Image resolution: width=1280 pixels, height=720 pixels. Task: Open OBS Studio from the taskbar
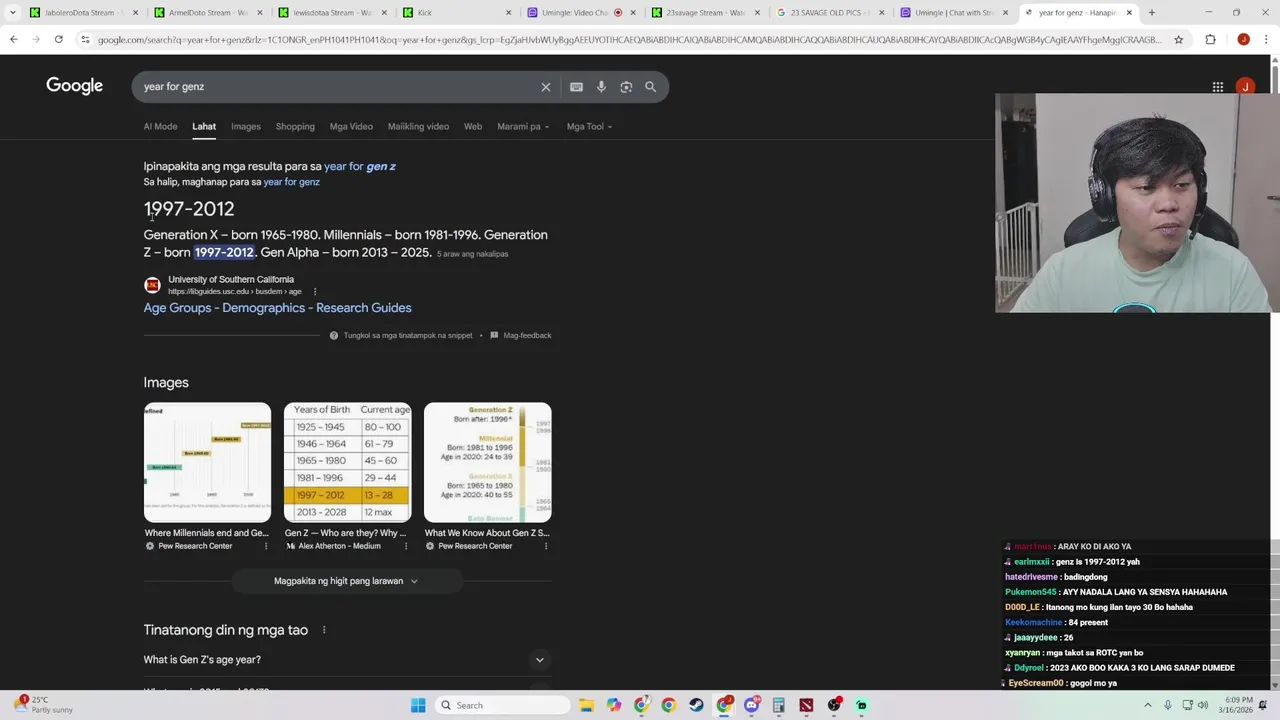[834, 705]
